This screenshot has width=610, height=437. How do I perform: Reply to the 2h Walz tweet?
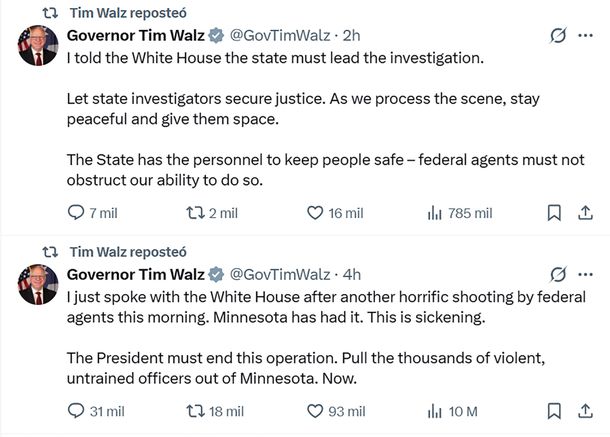[x=76, y=213]
